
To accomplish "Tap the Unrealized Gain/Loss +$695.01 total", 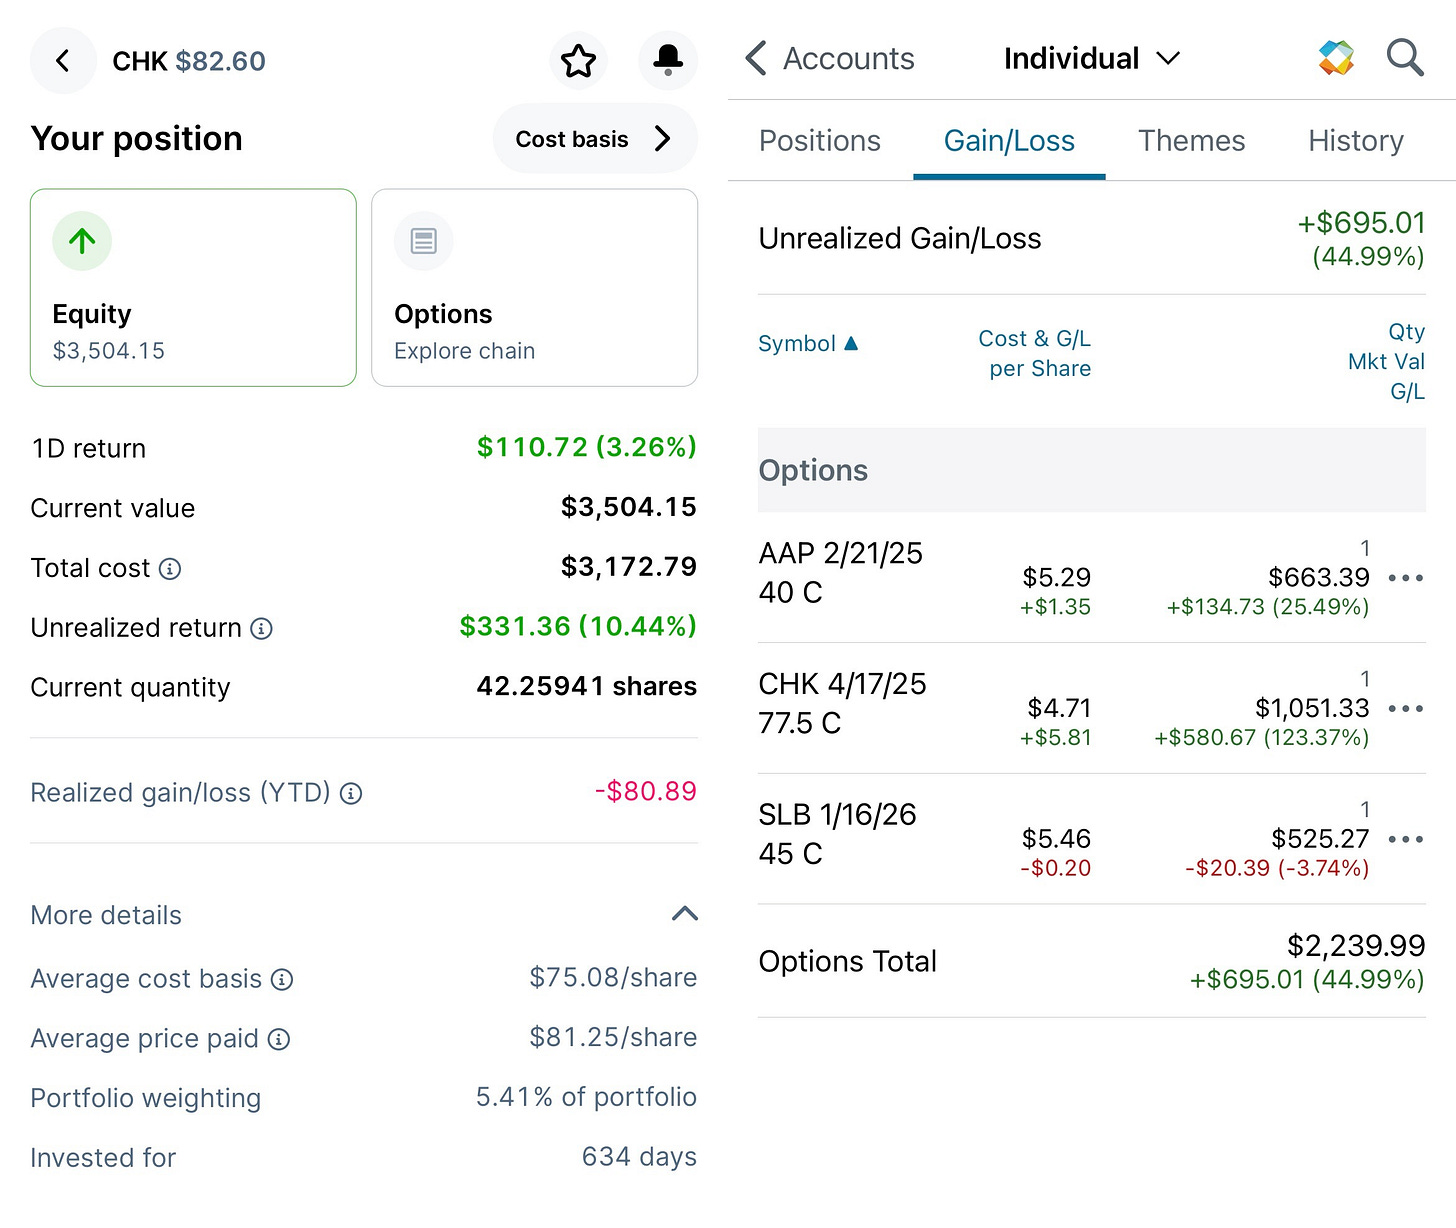I will 1361,223.
